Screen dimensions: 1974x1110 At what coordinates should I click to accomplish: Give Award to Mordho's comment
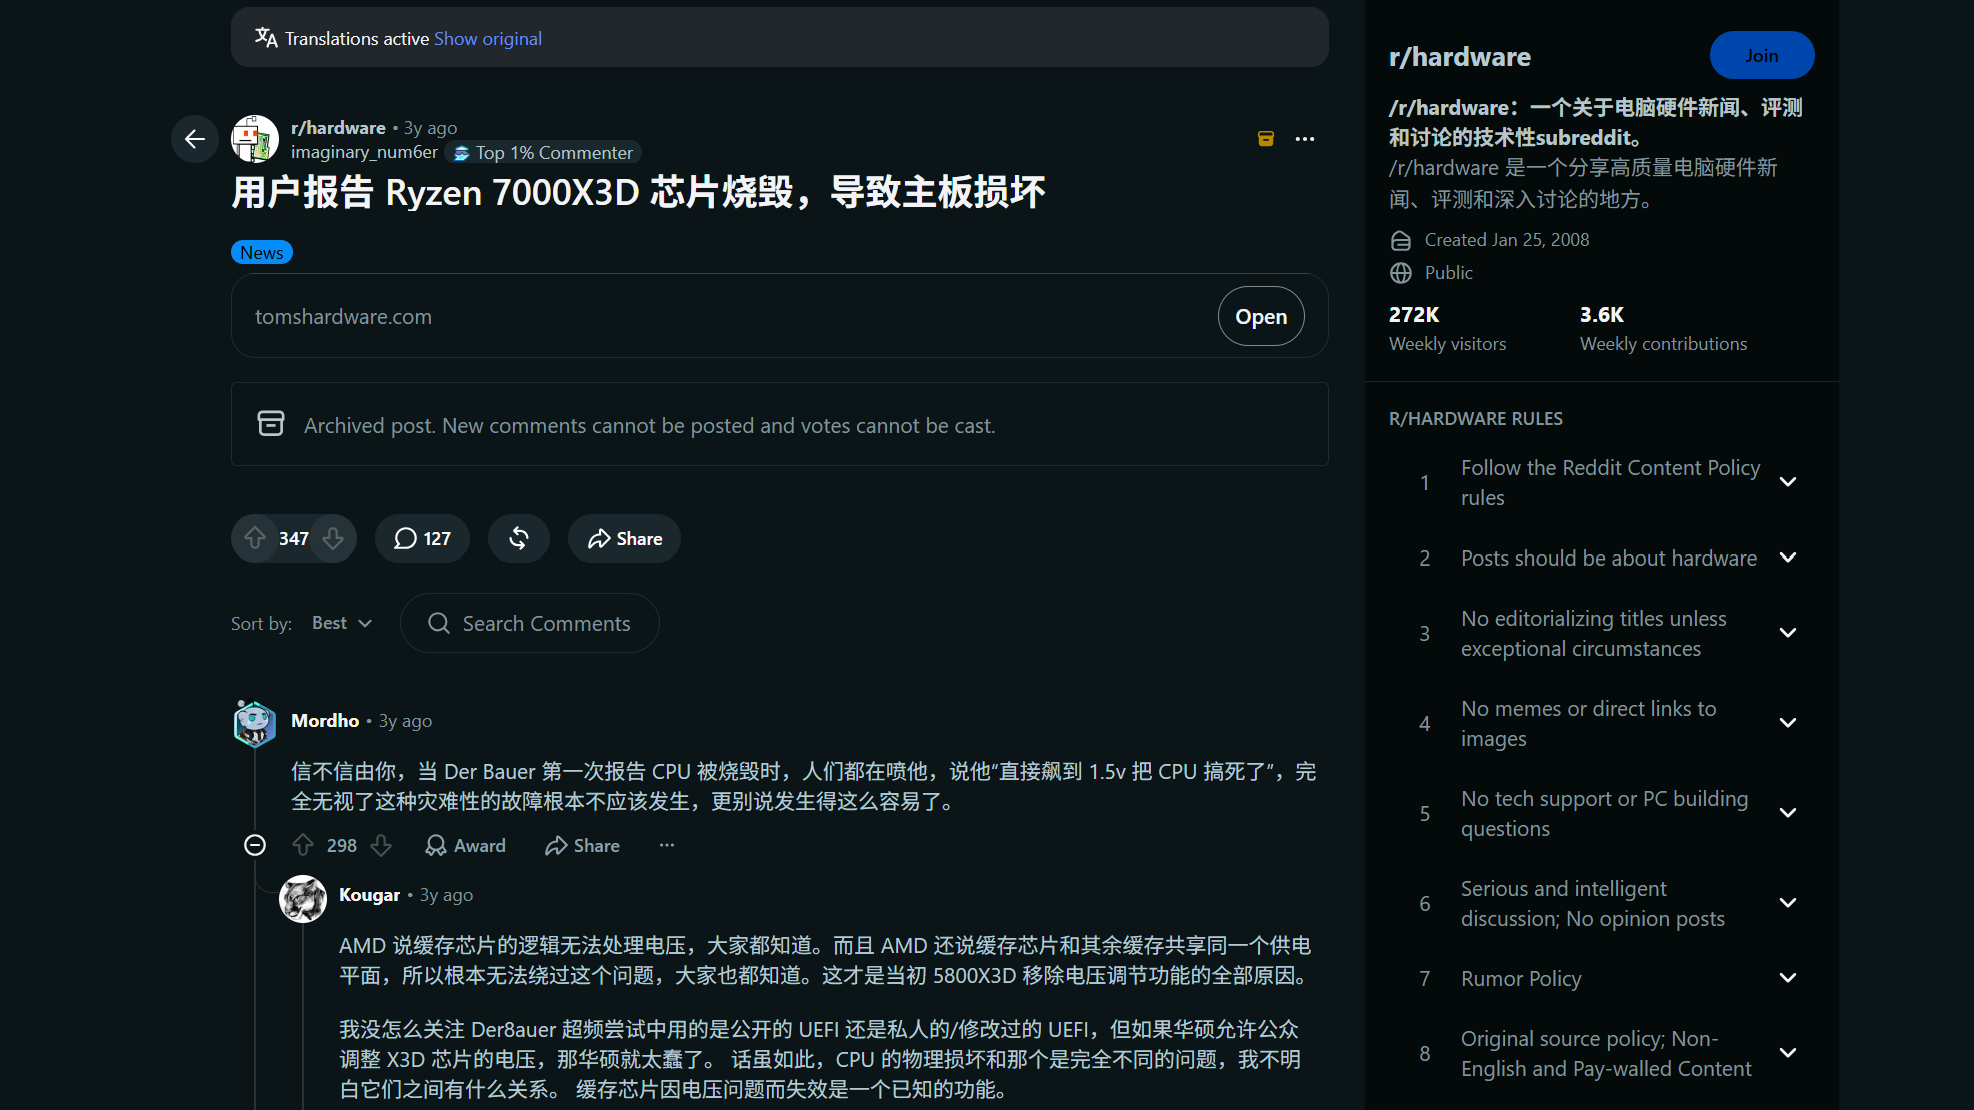coord(466,845)
